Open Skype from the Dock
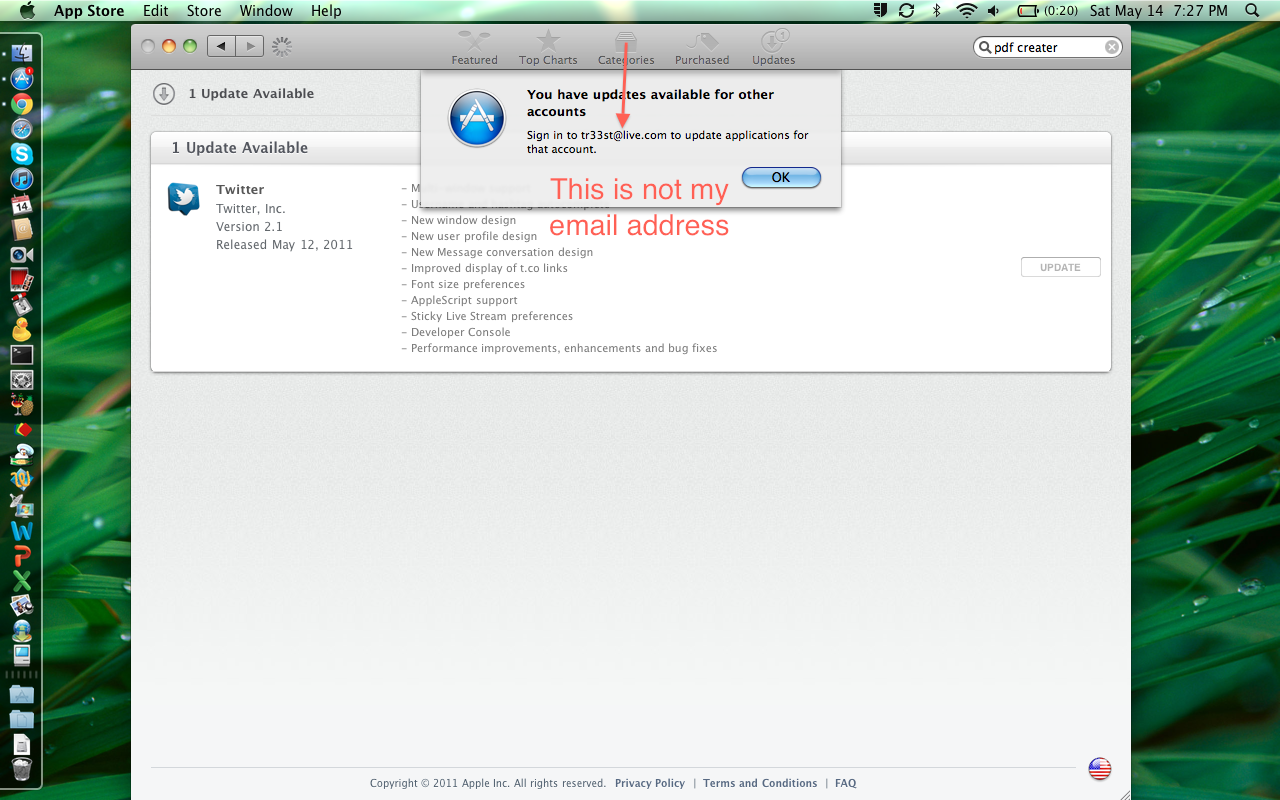Viewport: 1280px width, 800px height. pyautogui.click(x=22, y=154)
